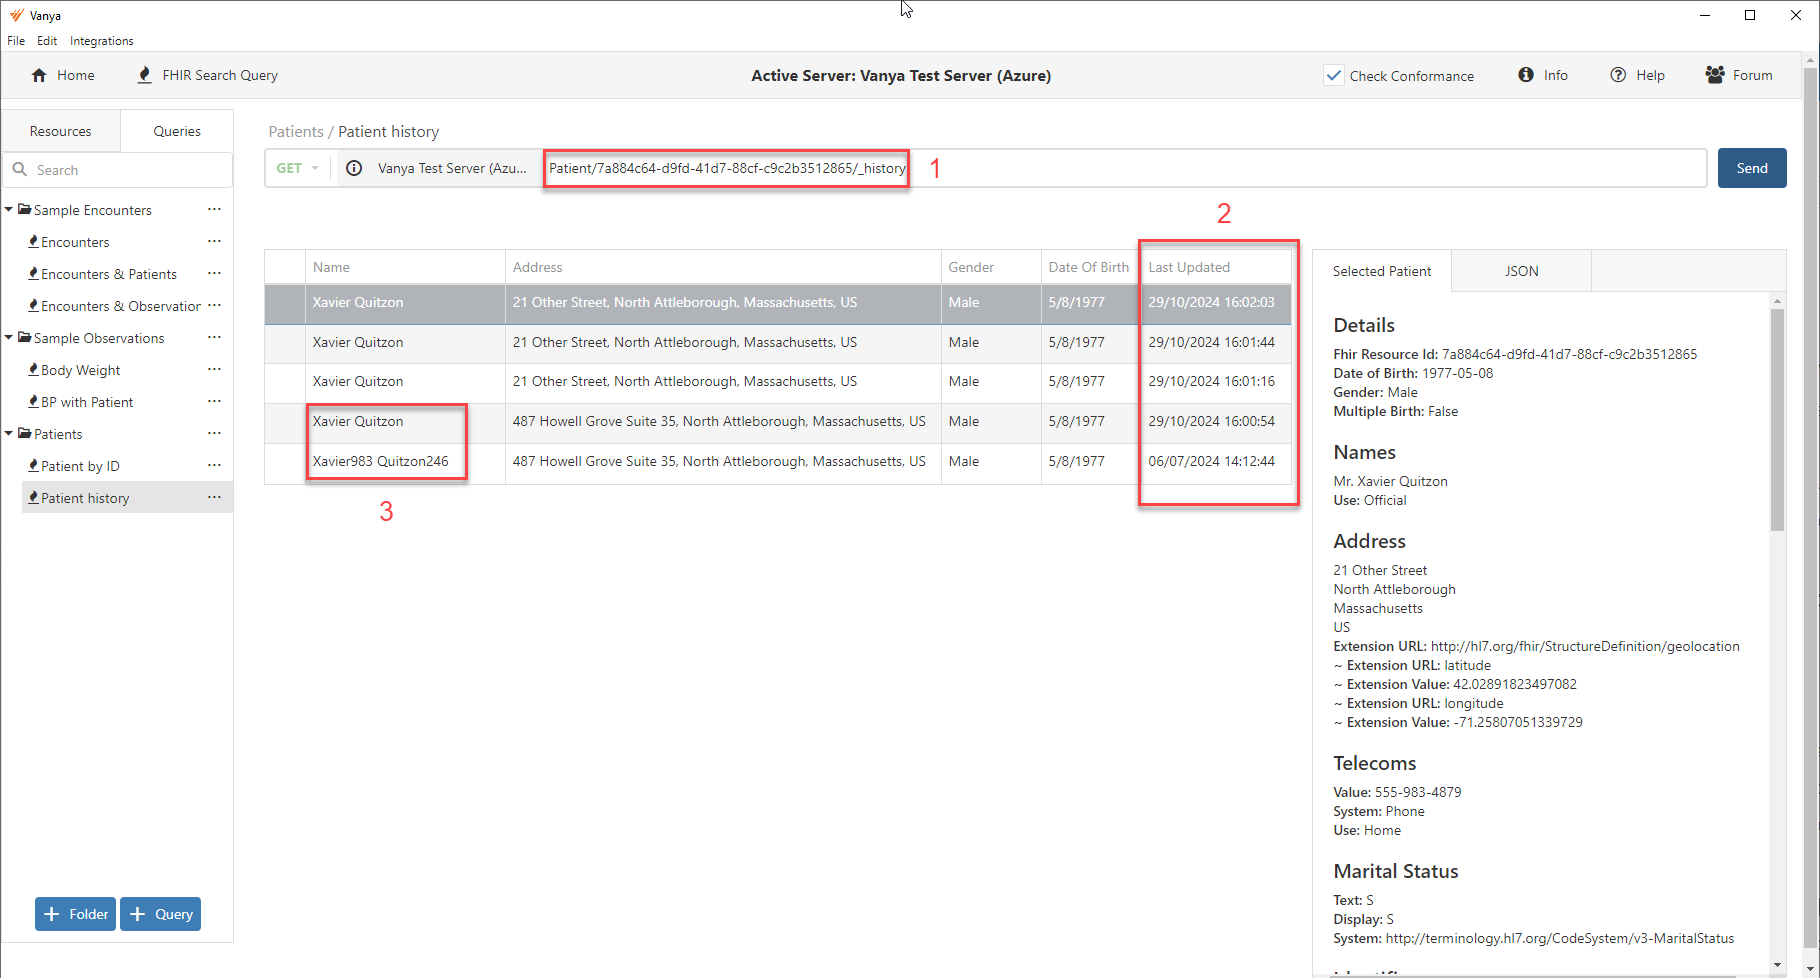This screenshot has width=1820, height=978.
Task: Open more options for BP with Patient
Action: [214, 401]
